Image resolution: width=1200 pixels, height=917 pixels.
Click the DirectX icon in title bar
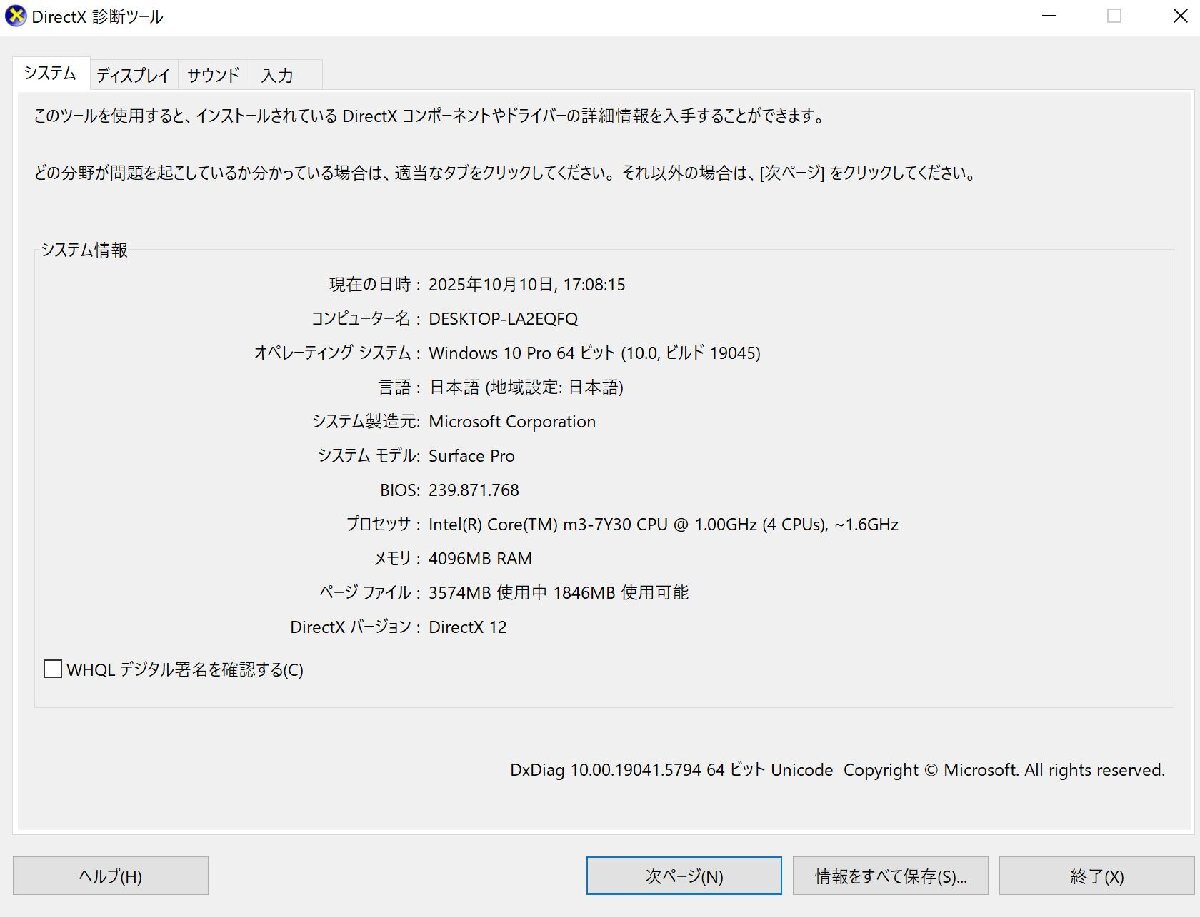tap(14, 16)
